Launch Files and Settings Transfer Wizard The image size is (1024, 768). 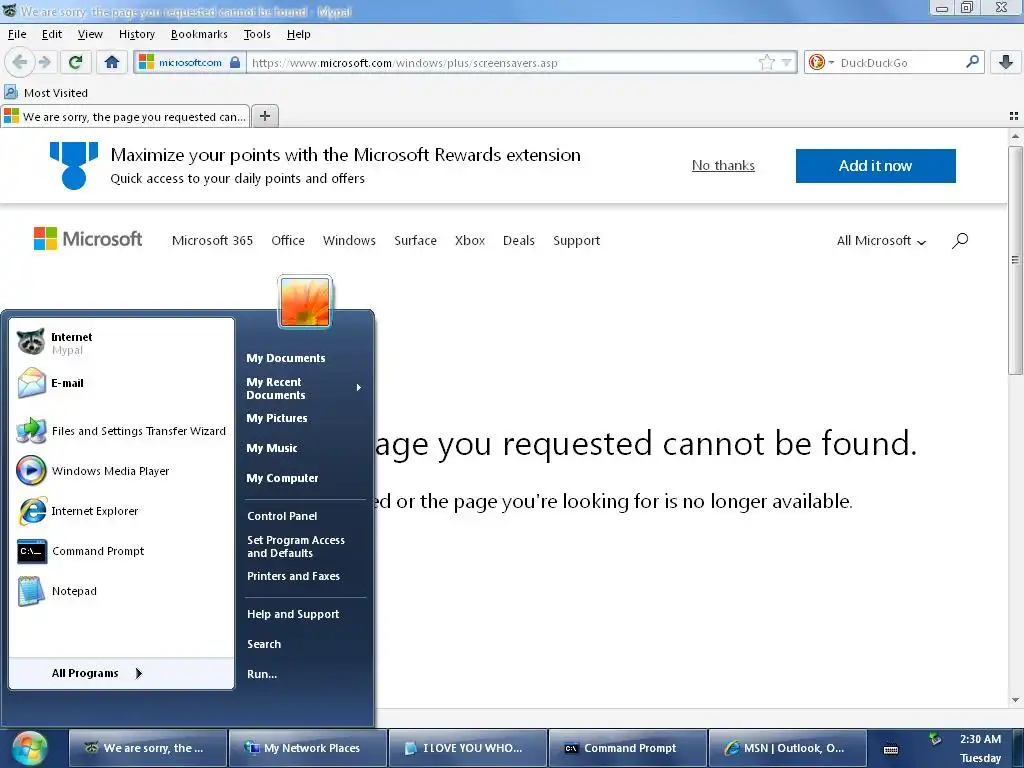(121, 430)
